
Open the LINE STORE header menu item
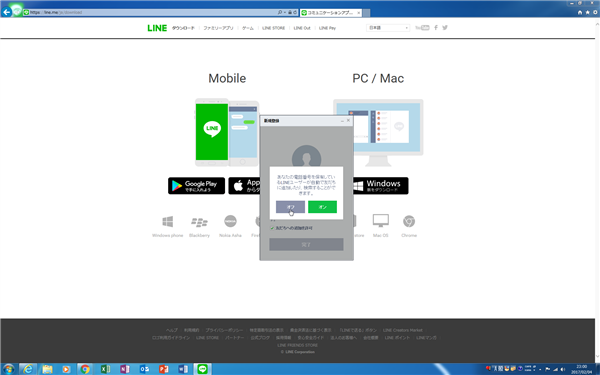[273, 28]
